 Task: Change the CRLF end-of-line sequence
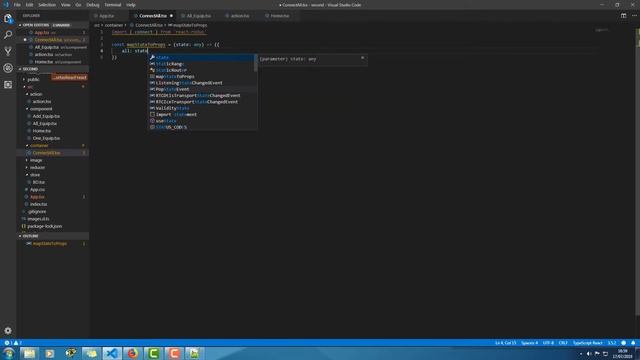coord(563,343)
